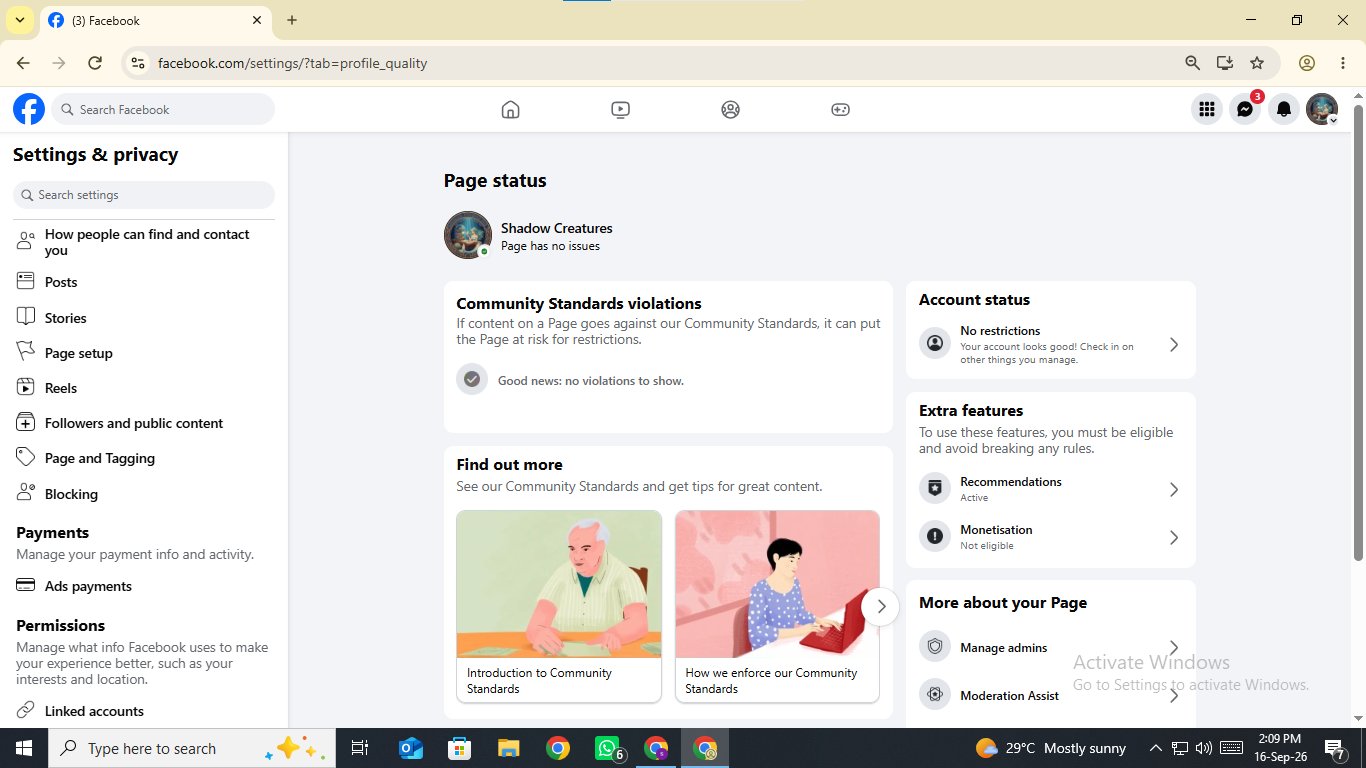Reload the page in the browser
The height and width of the screenshot is (768, 1366).
(x=95, y=63)
